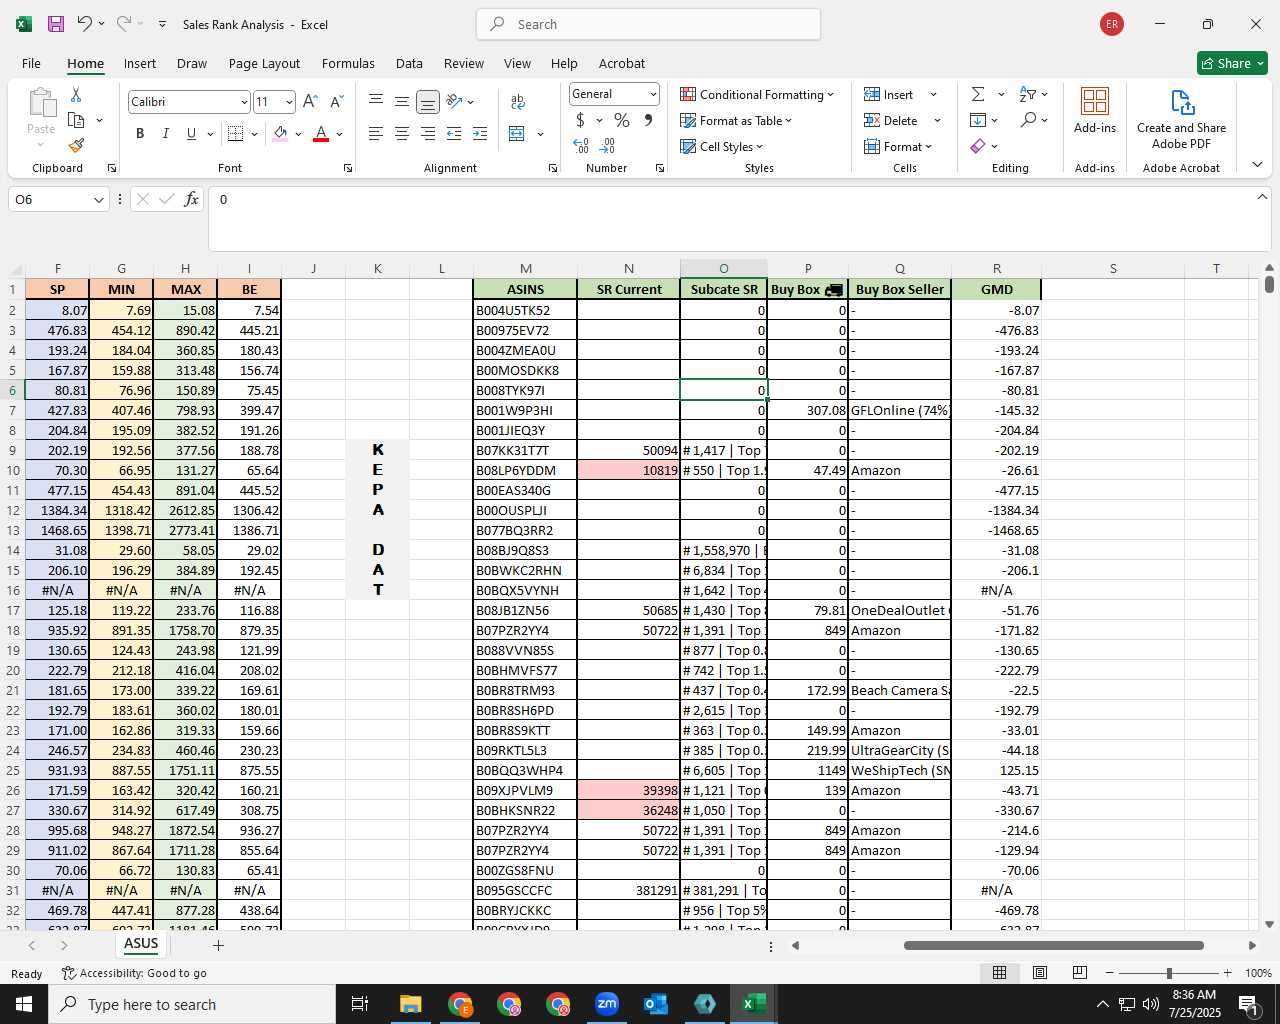1280x1024 pixels.
Task: Toggle Align Left
Action: pyautogui.click(x=376, y=133)
